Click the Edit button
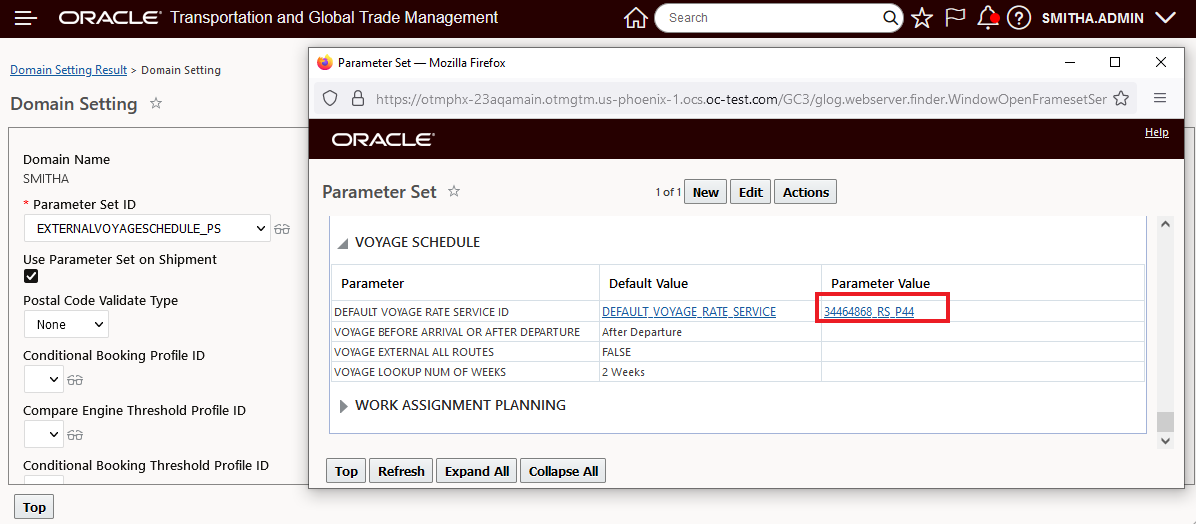The height and width of the screenshot is (524, 1196). pos(750,192)
